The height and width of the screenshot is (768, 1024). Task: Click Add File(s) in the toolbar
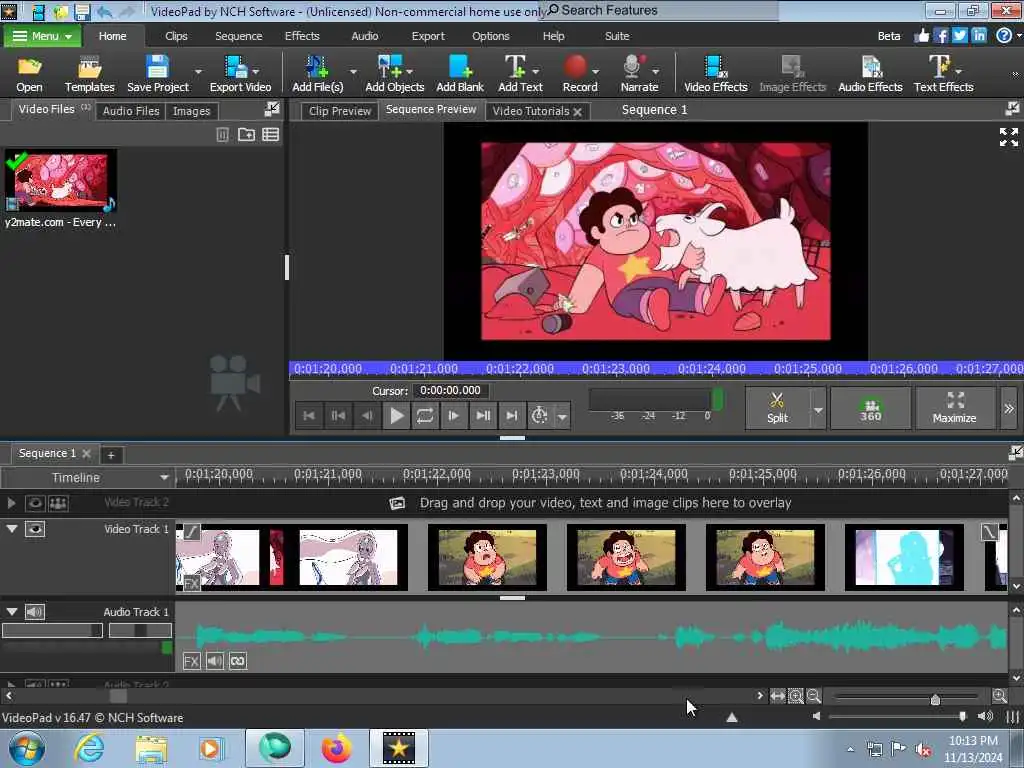click(x=317, y=74)
